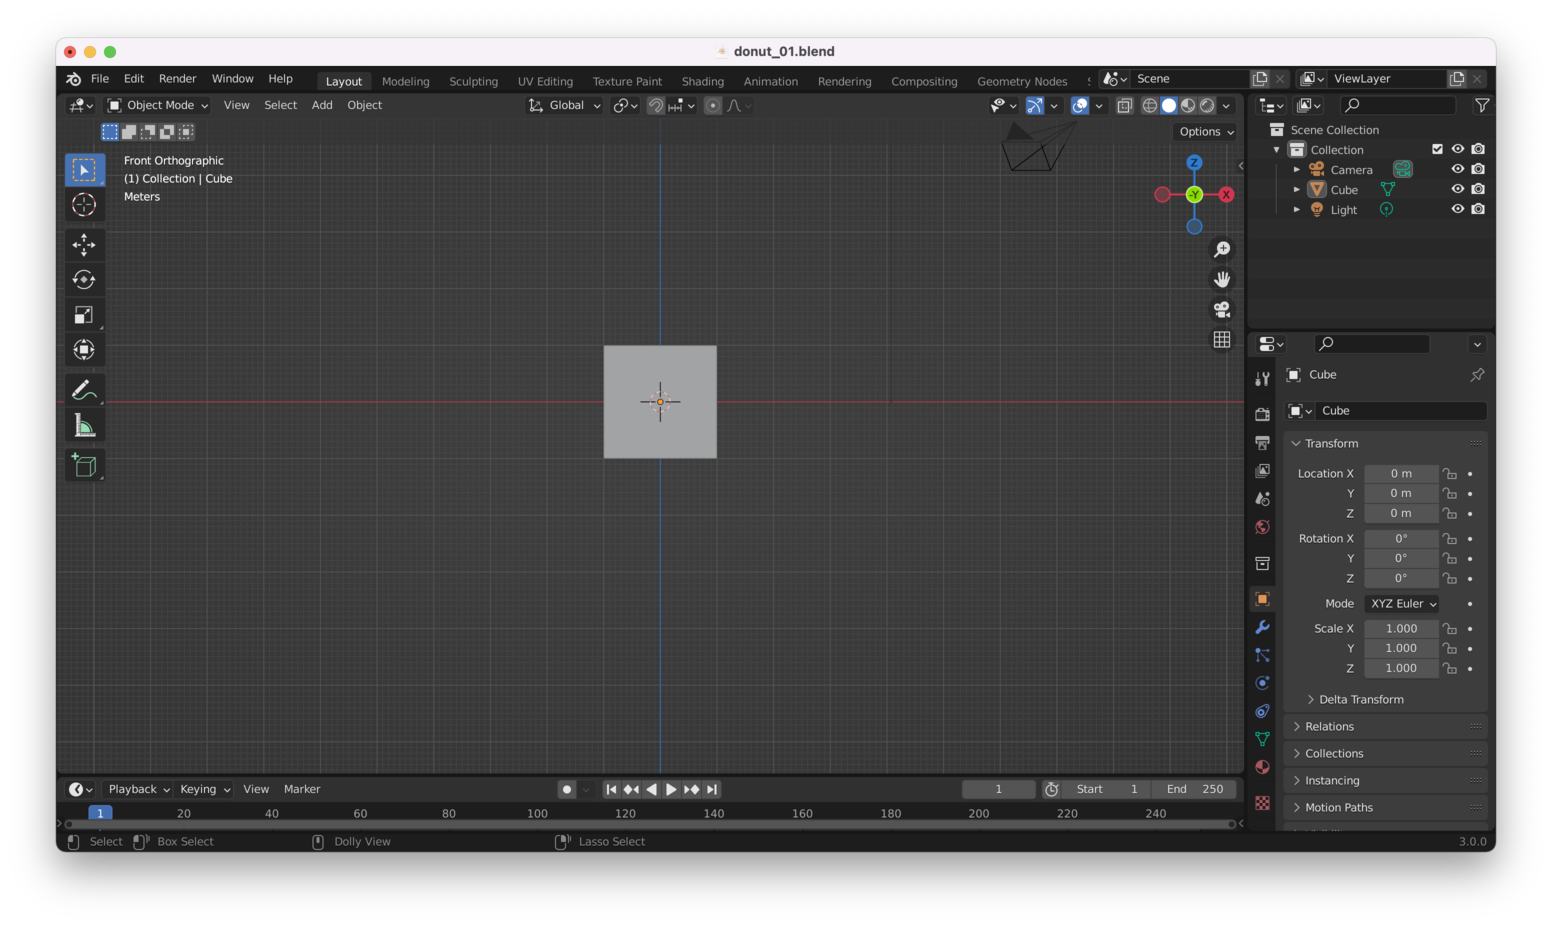This screenshot has width=1552, height=926.
Task: Open the Material properties tab
Action: [x=1262, y=767]
